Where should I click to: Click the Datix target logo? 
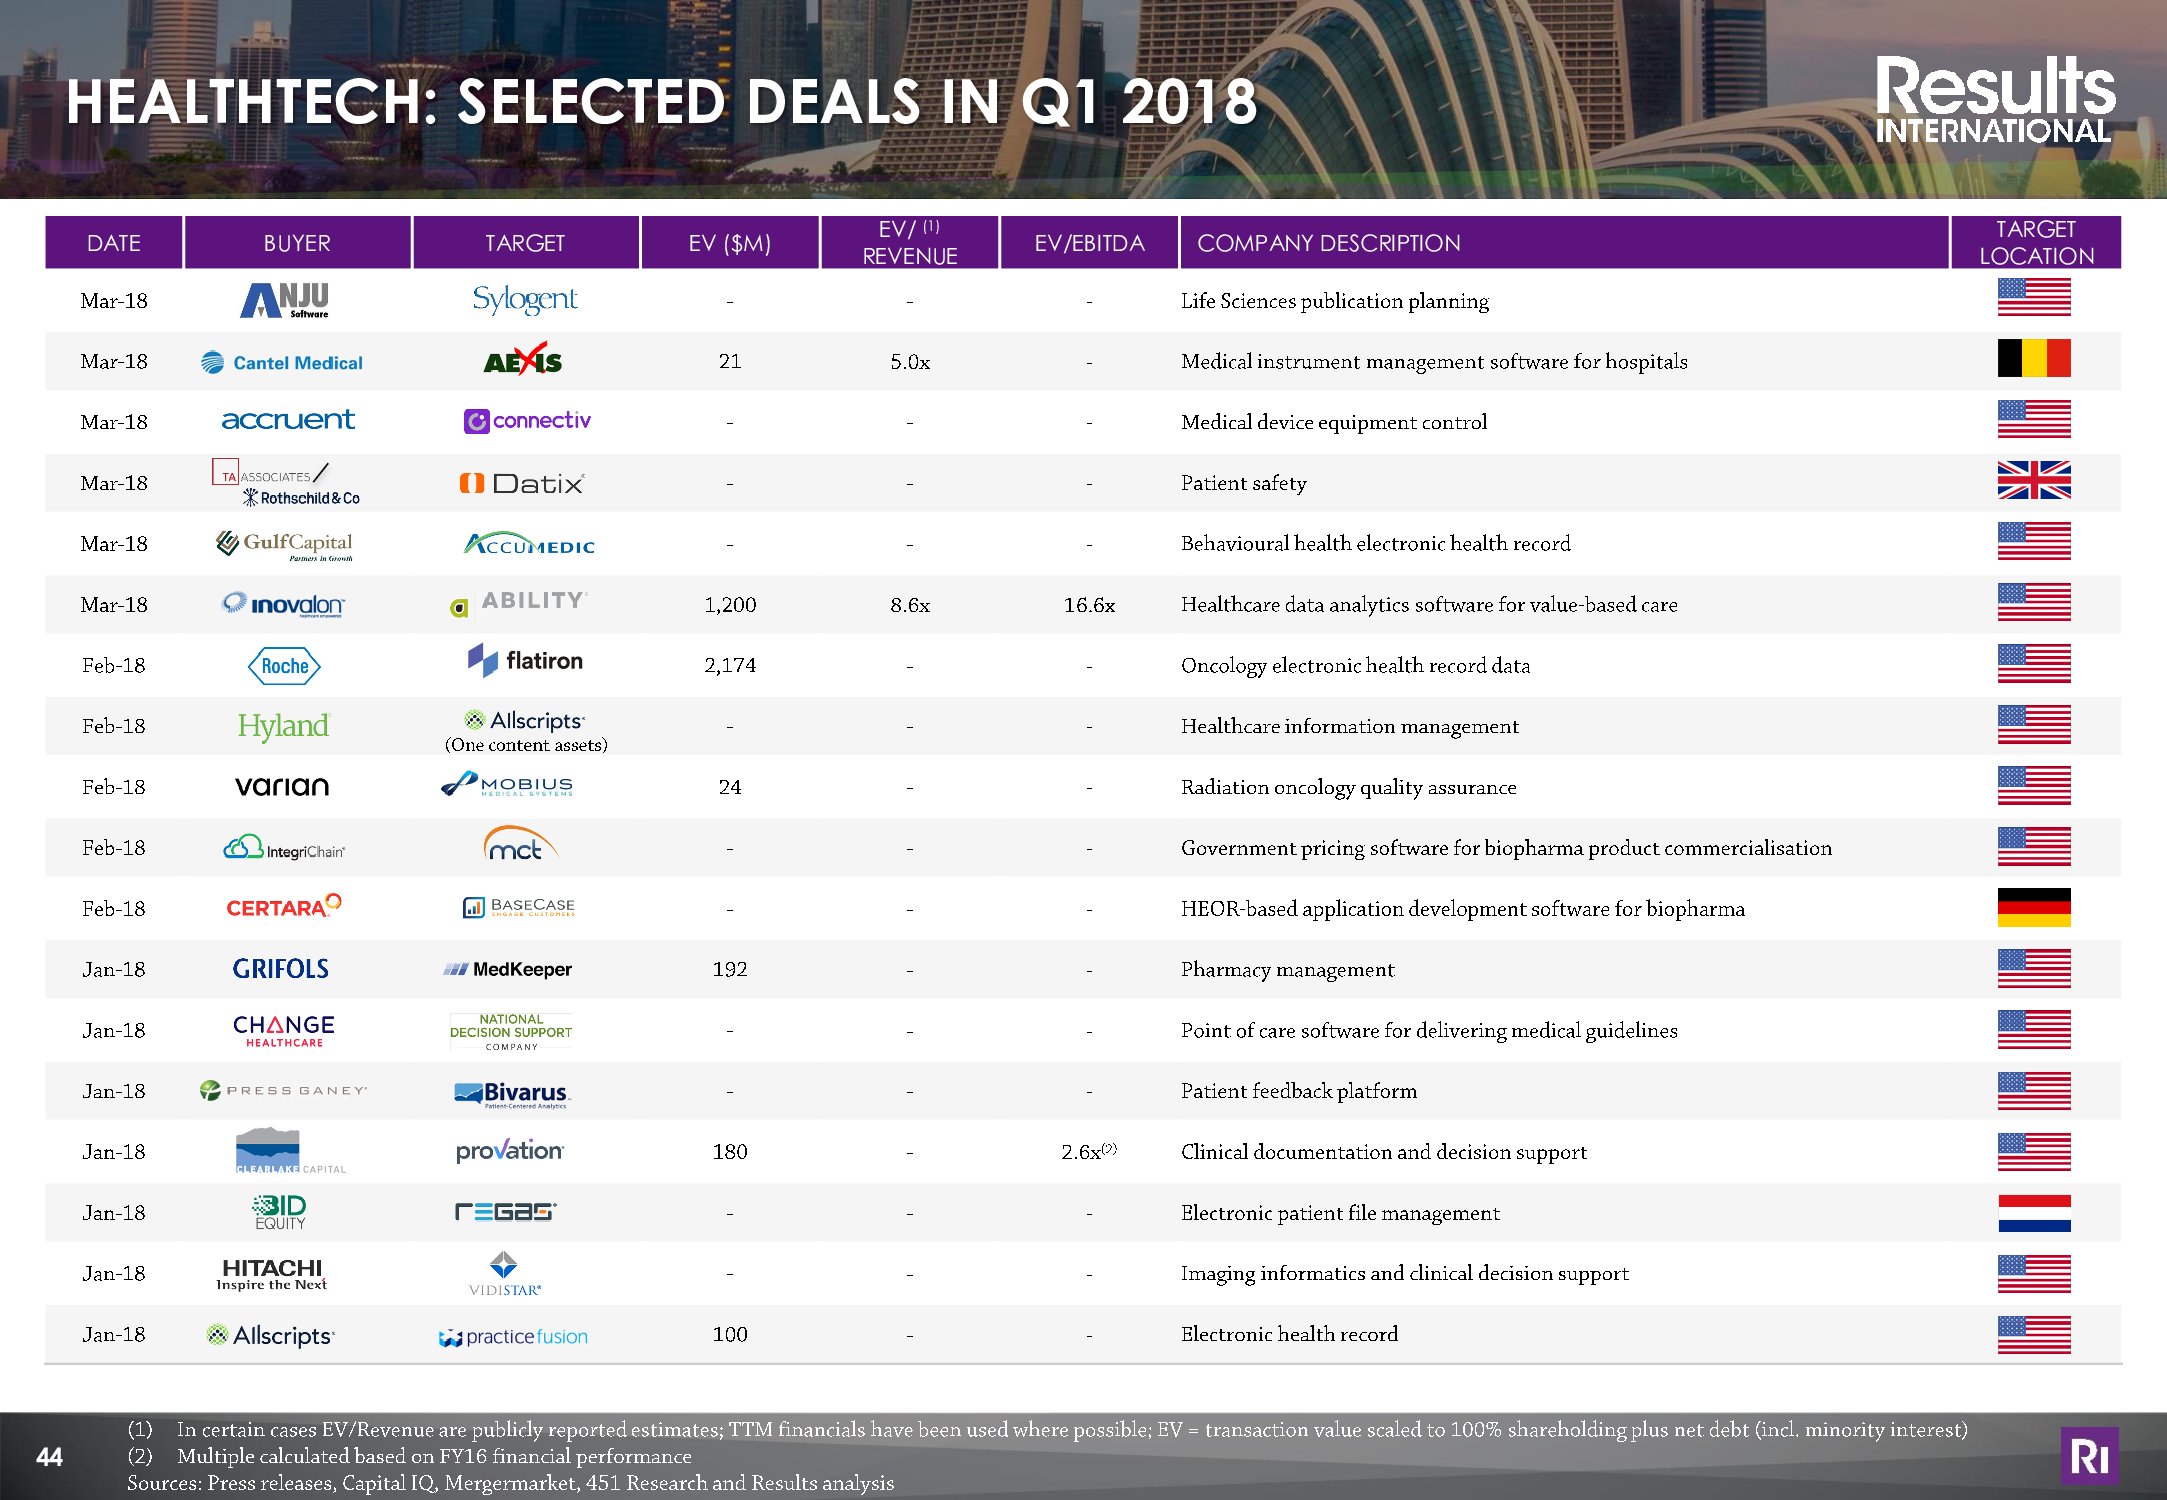tap(522, 484)
